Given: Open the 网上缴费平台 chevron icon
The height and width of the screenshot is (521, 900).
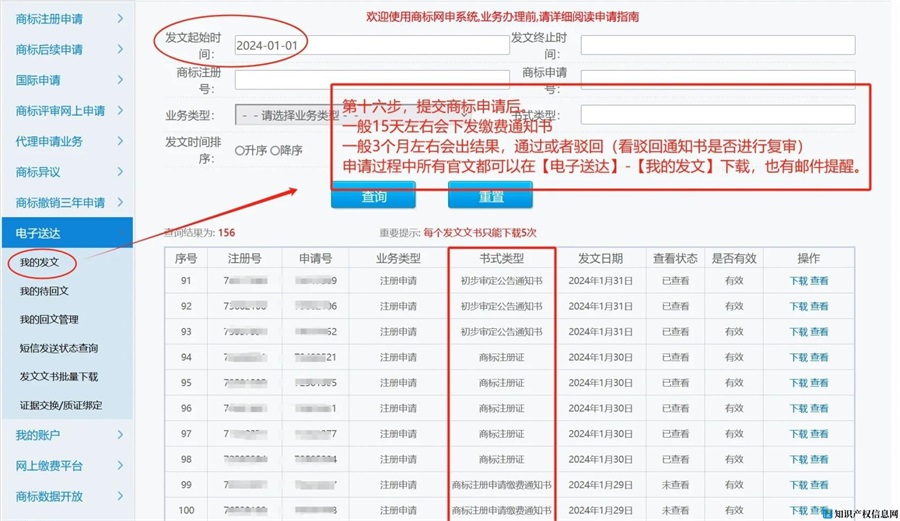Looking at the screenshot, I should pyautogui.click(x=120, y=466).
